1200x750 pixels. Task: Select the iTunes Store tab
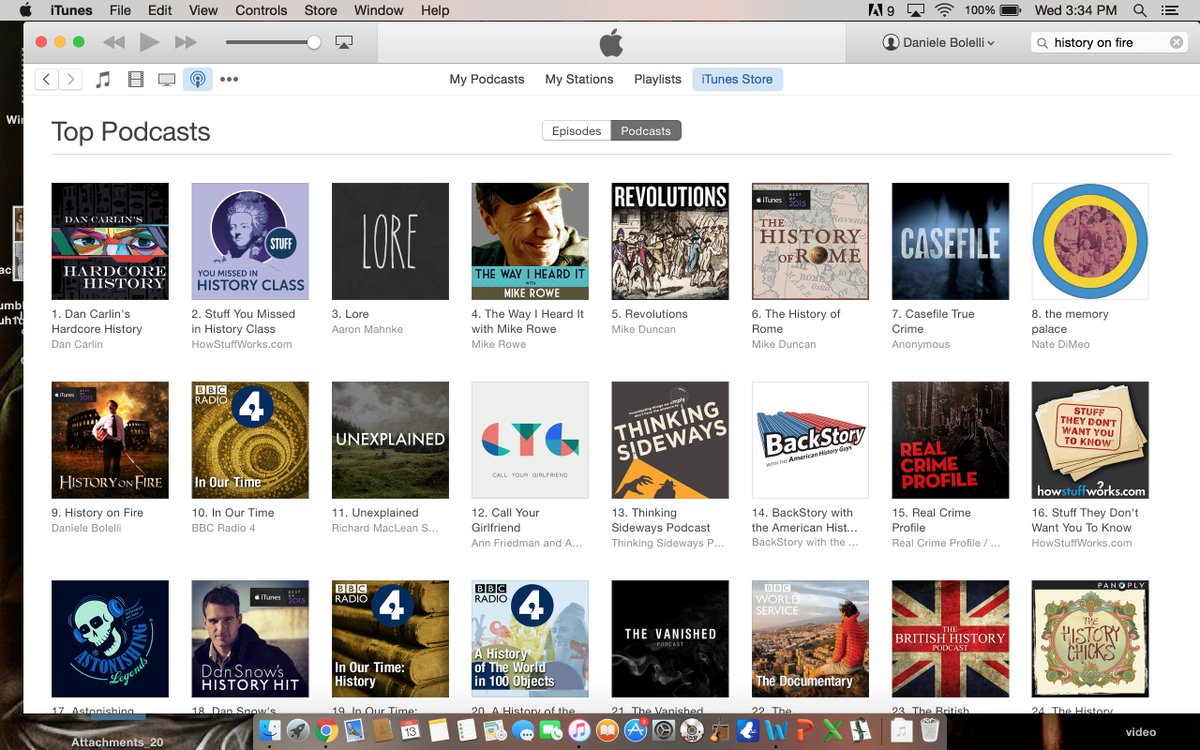[737, 79]
